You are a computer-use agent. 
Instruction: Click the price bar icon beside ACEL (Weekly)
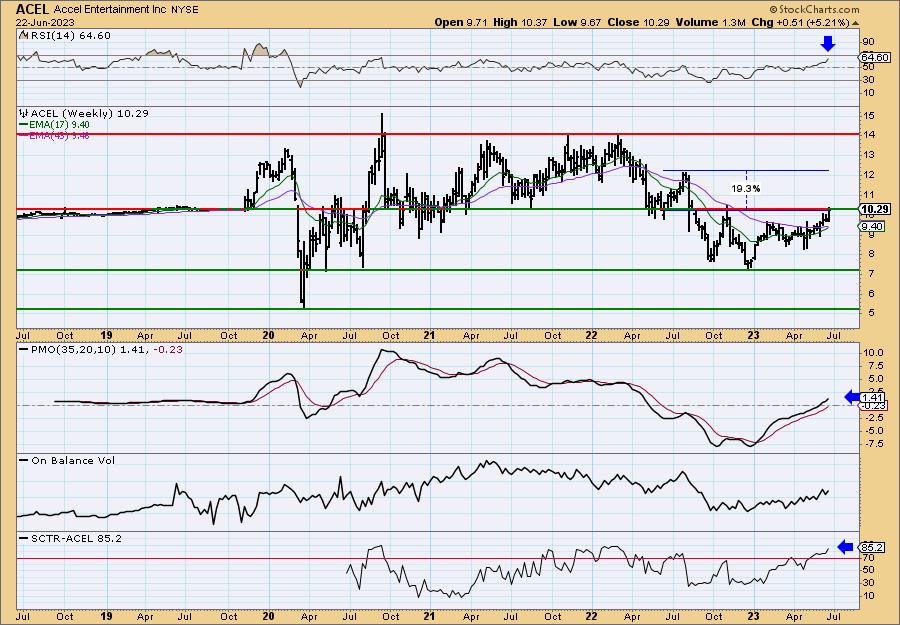point(24,113)
